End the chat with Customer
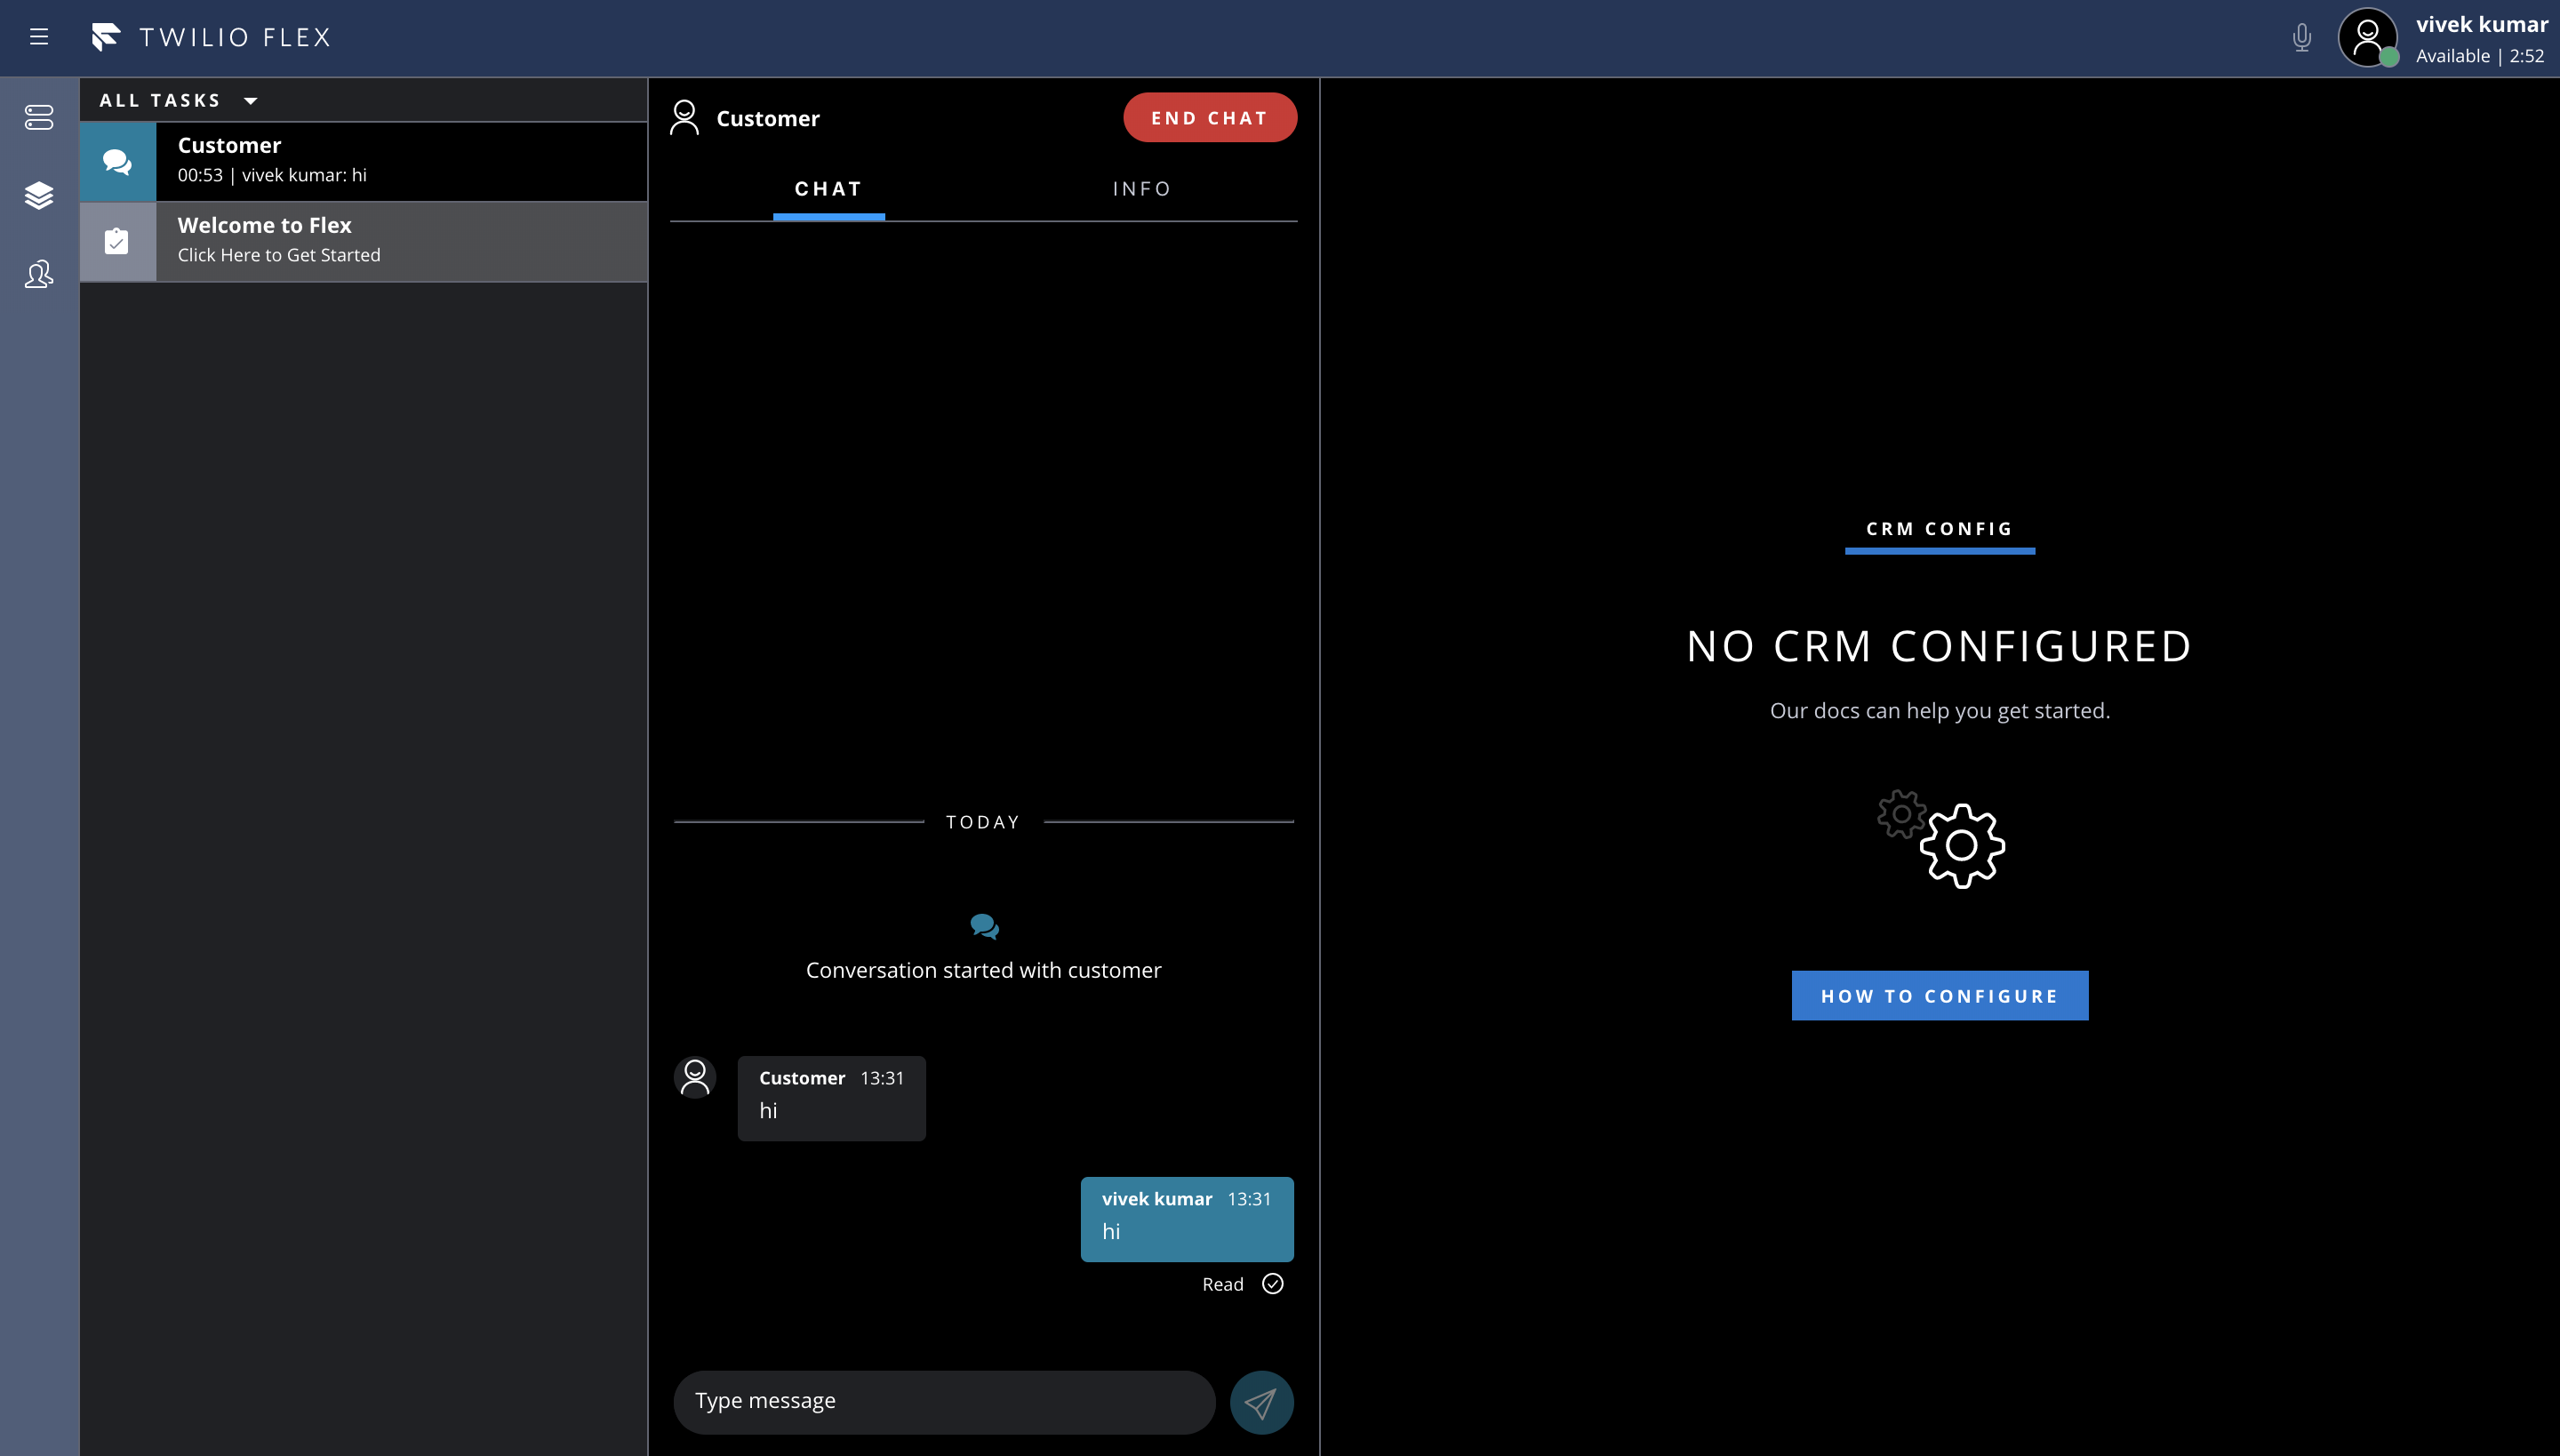 1210,118
